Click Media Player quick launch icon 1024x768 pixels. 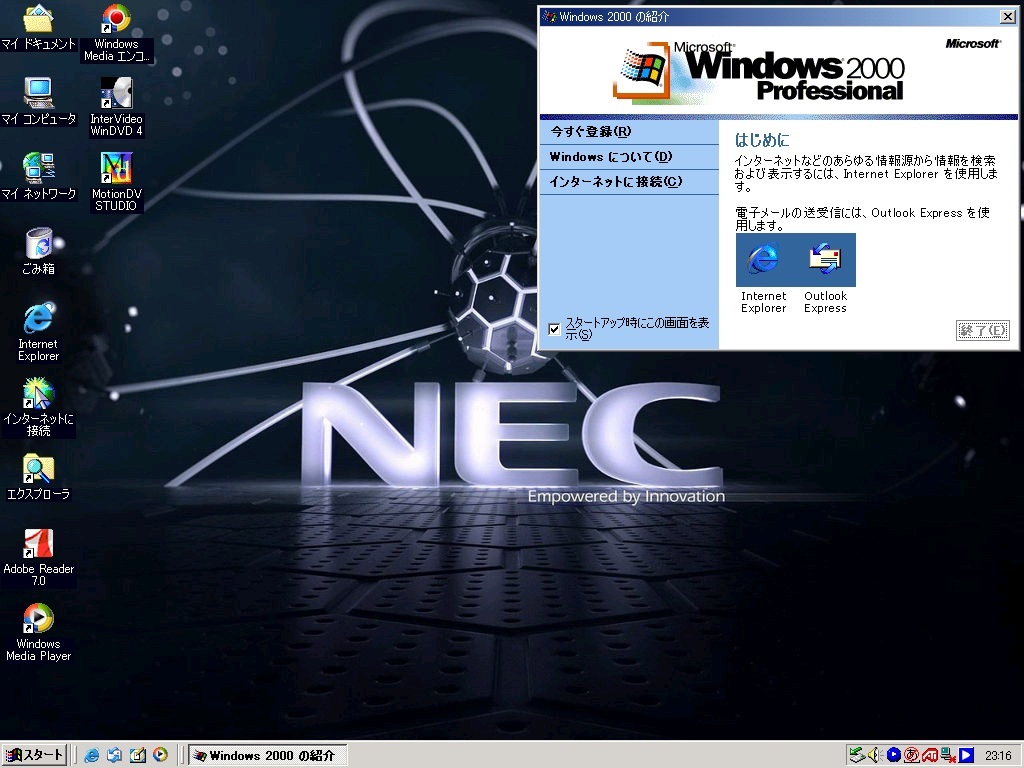160,755
